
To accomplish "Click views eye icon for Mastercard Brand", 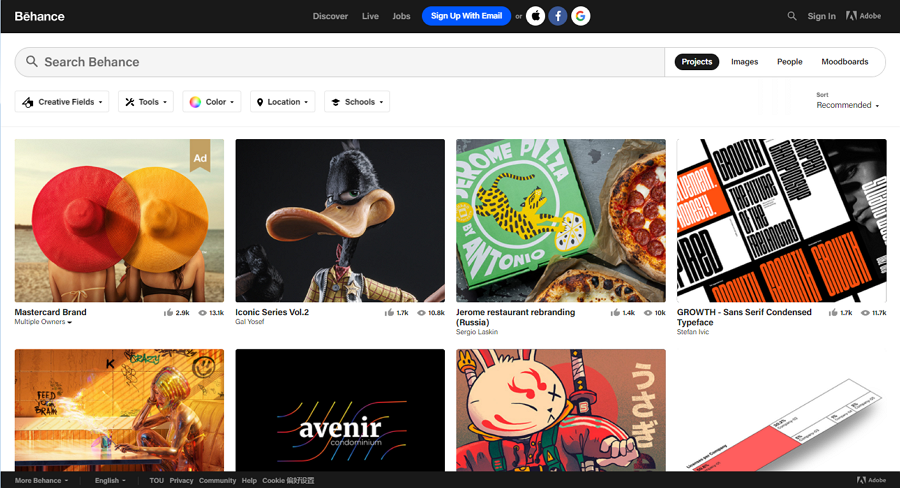I will 203,313.
